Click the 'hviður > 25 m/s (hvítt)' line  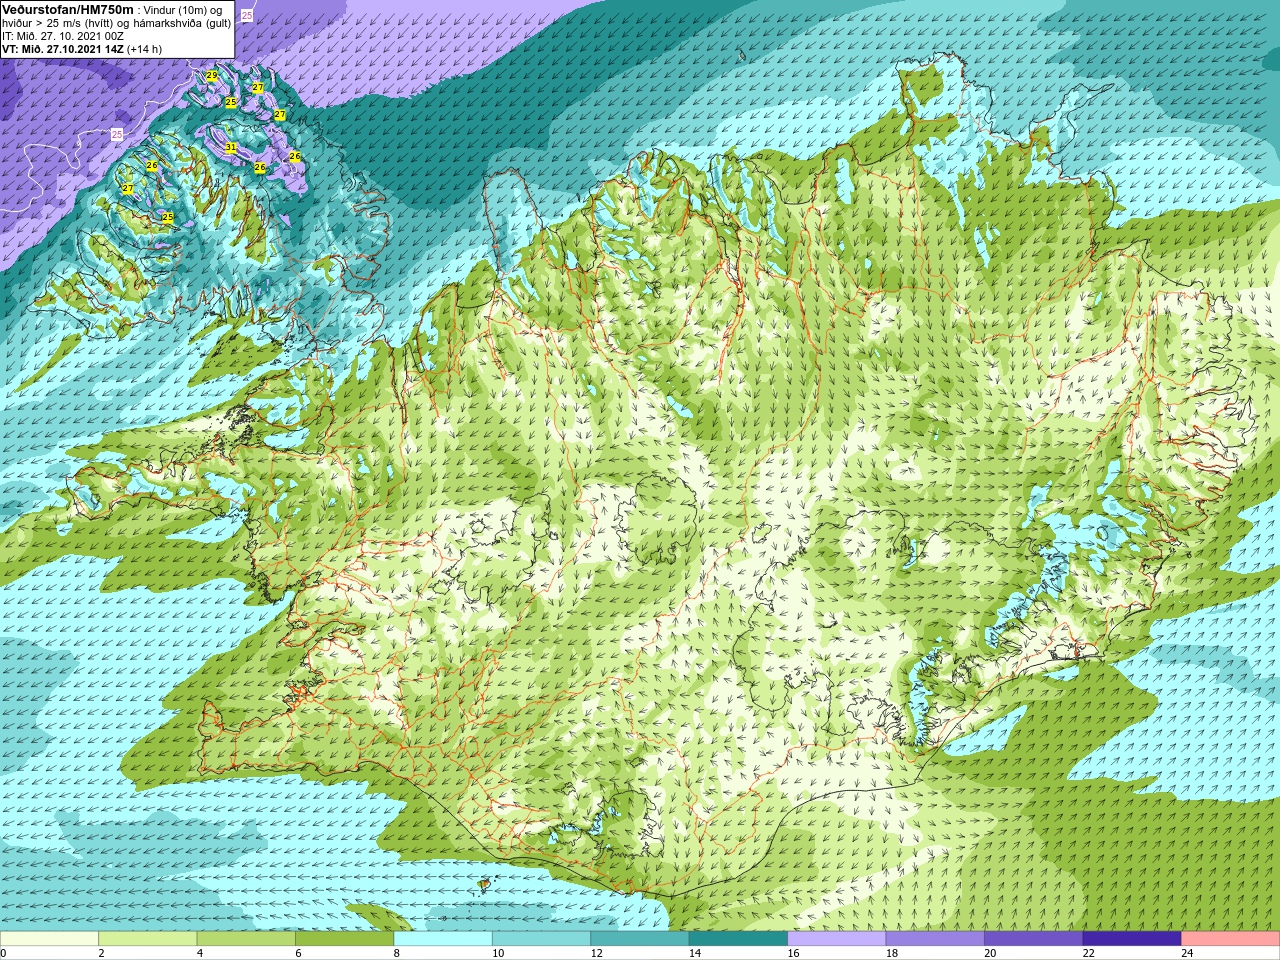click(x=56, y=23)
